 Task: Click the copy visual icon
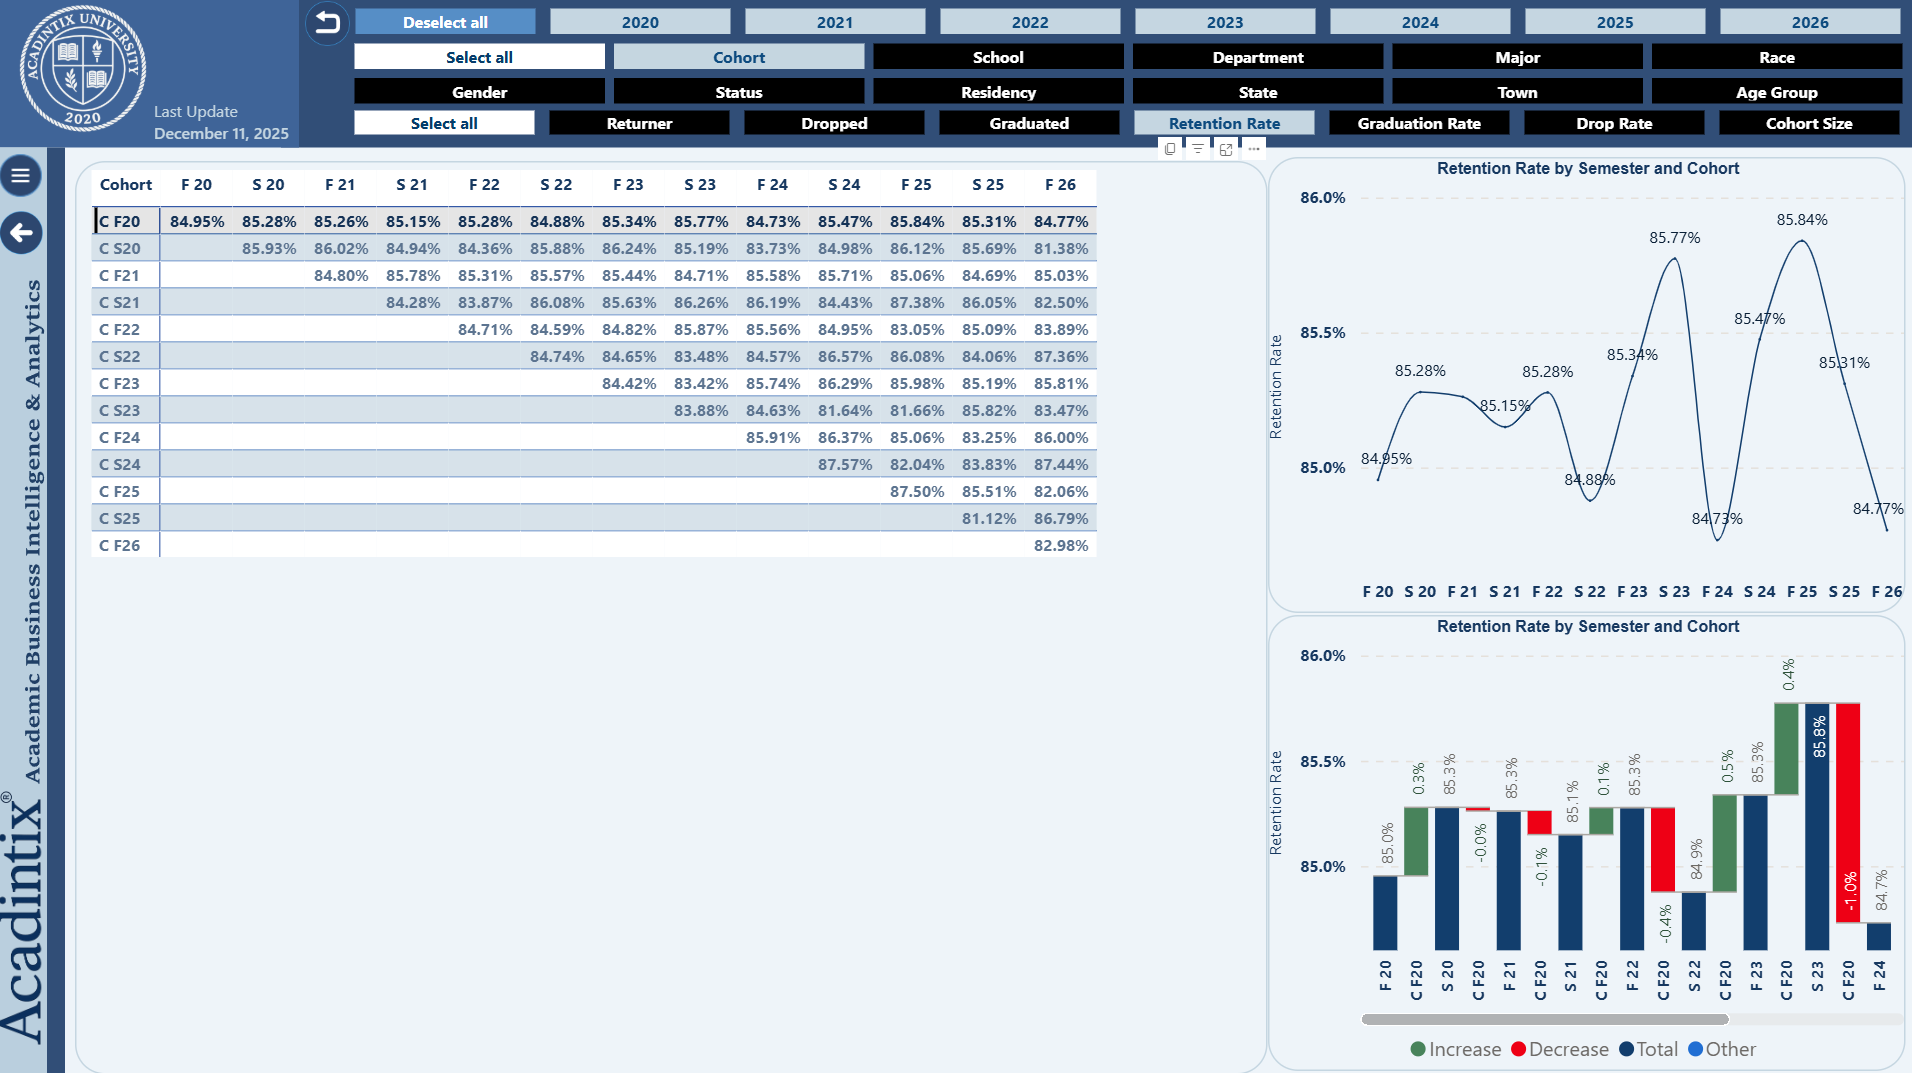[x=1170, y=149]
